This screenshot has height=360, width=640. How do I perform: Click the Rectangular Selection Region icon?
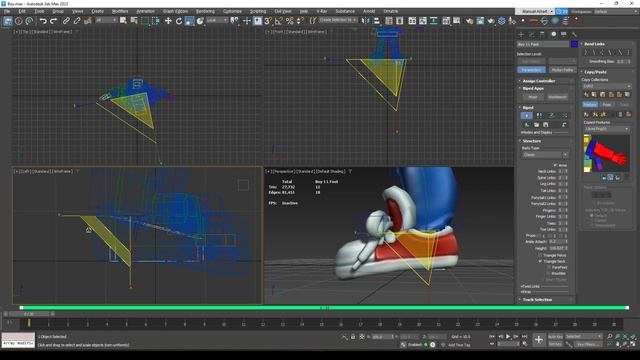tap(145, 21)
